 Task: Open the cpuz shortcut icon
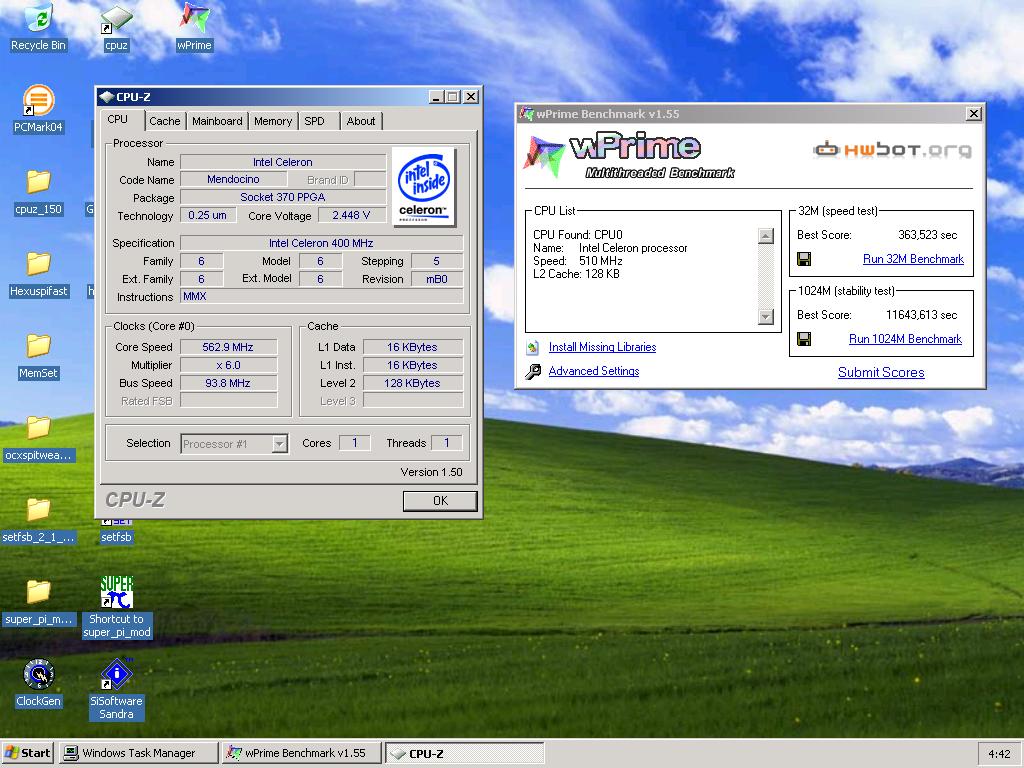(x=116, y=27)
